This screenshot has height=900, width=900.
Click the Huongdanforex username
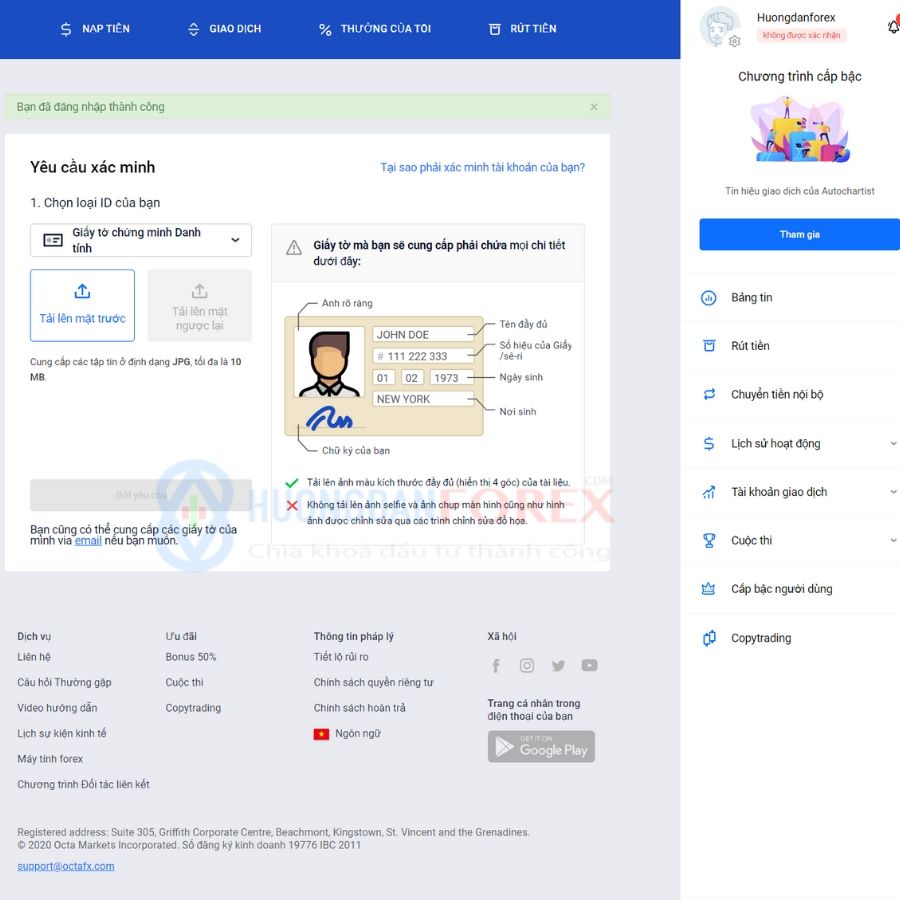click(796, 17)
